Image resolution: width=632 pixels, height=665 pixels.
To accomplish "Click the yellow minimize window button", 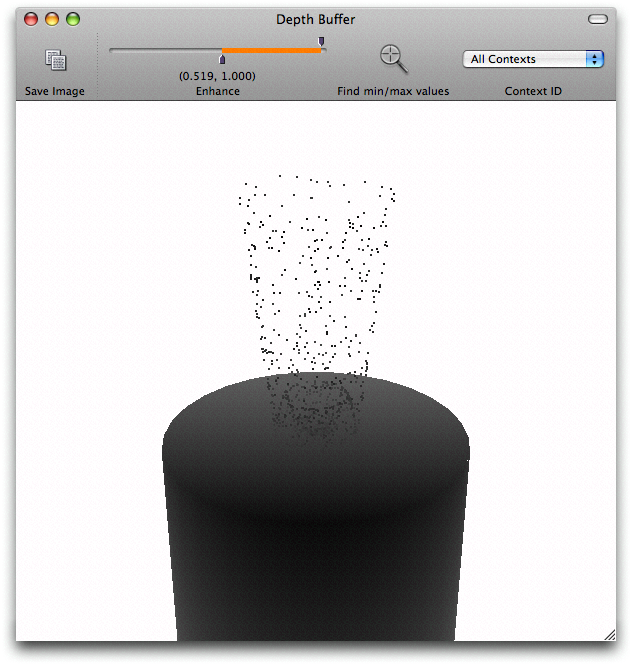I will pos(52,19).
